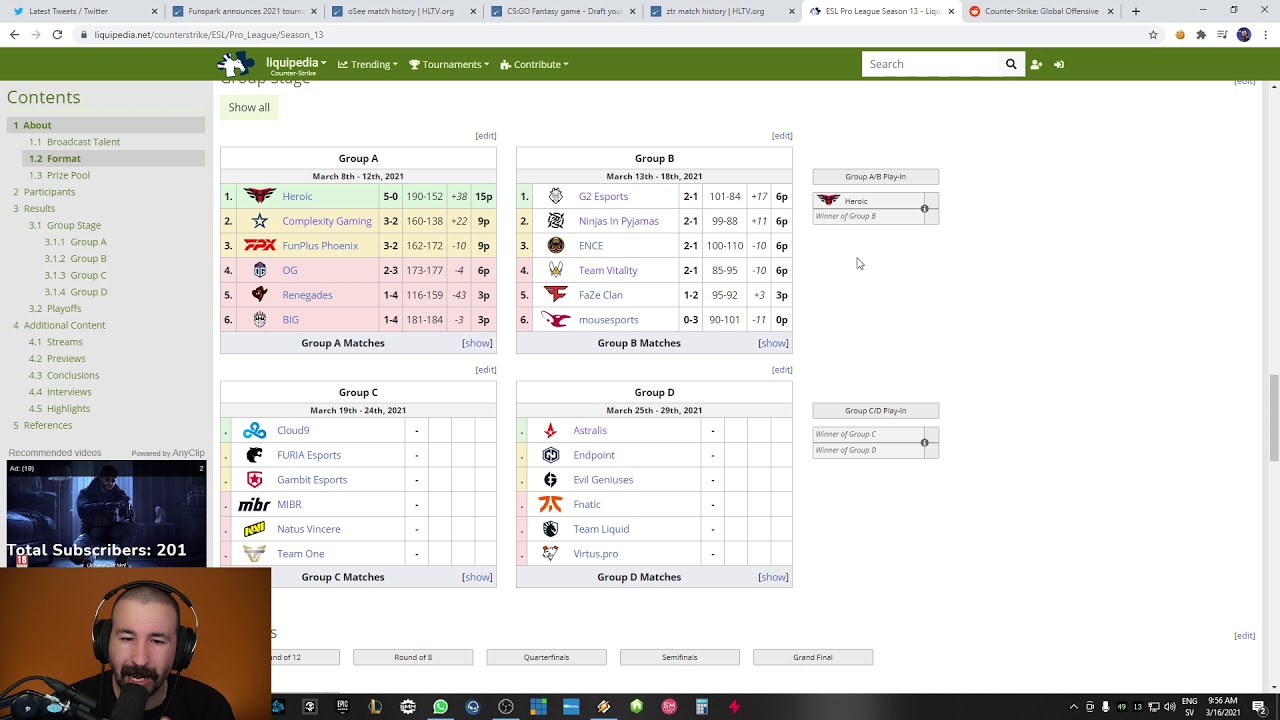Screen dimensions: 1280x720
Task: Open the Chrome three-dot menu
Action: point(1263,34)
